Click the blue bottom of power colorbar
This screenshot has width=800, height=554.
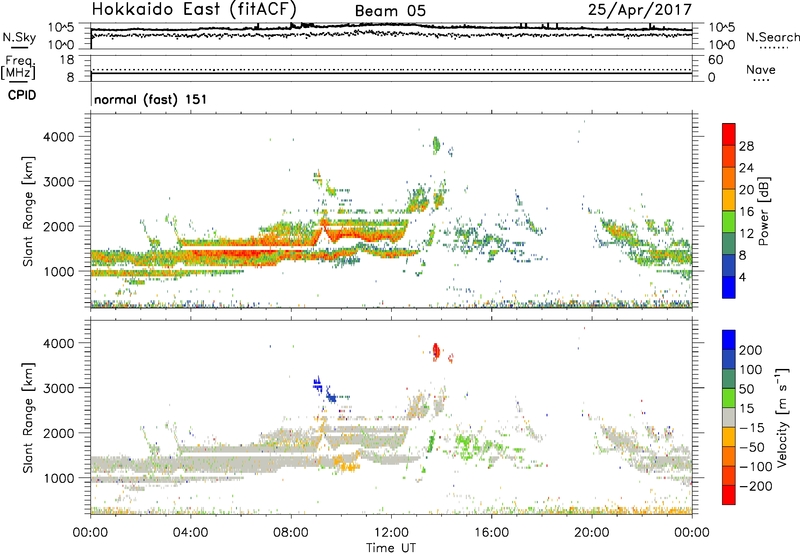[729, 287]
